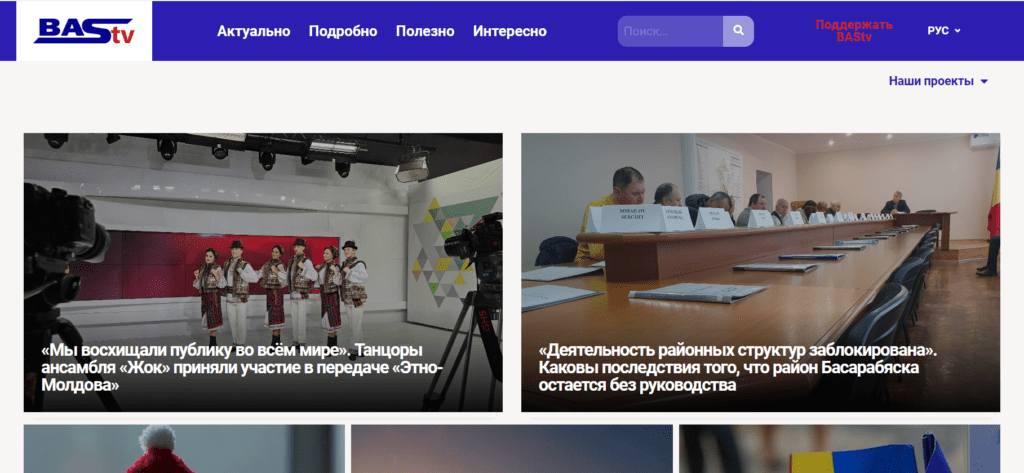1024x473 pixels.
Task: Focus the Поиск search input field
Action: tap(670, 31)
